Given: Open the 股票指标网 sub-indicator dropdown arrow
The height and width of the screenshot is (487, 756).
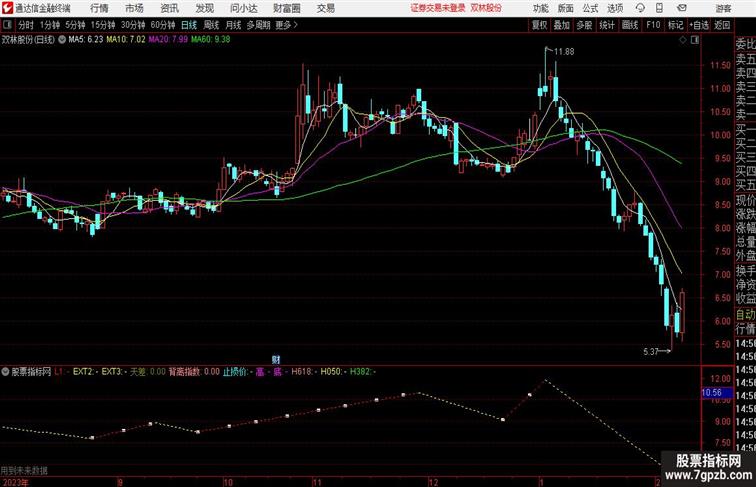Looking at the screenshot, I should point(4,371).
